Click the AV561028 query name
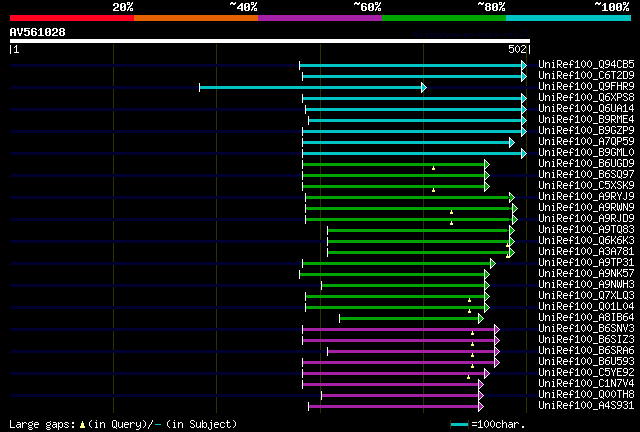 coord(38,32)
